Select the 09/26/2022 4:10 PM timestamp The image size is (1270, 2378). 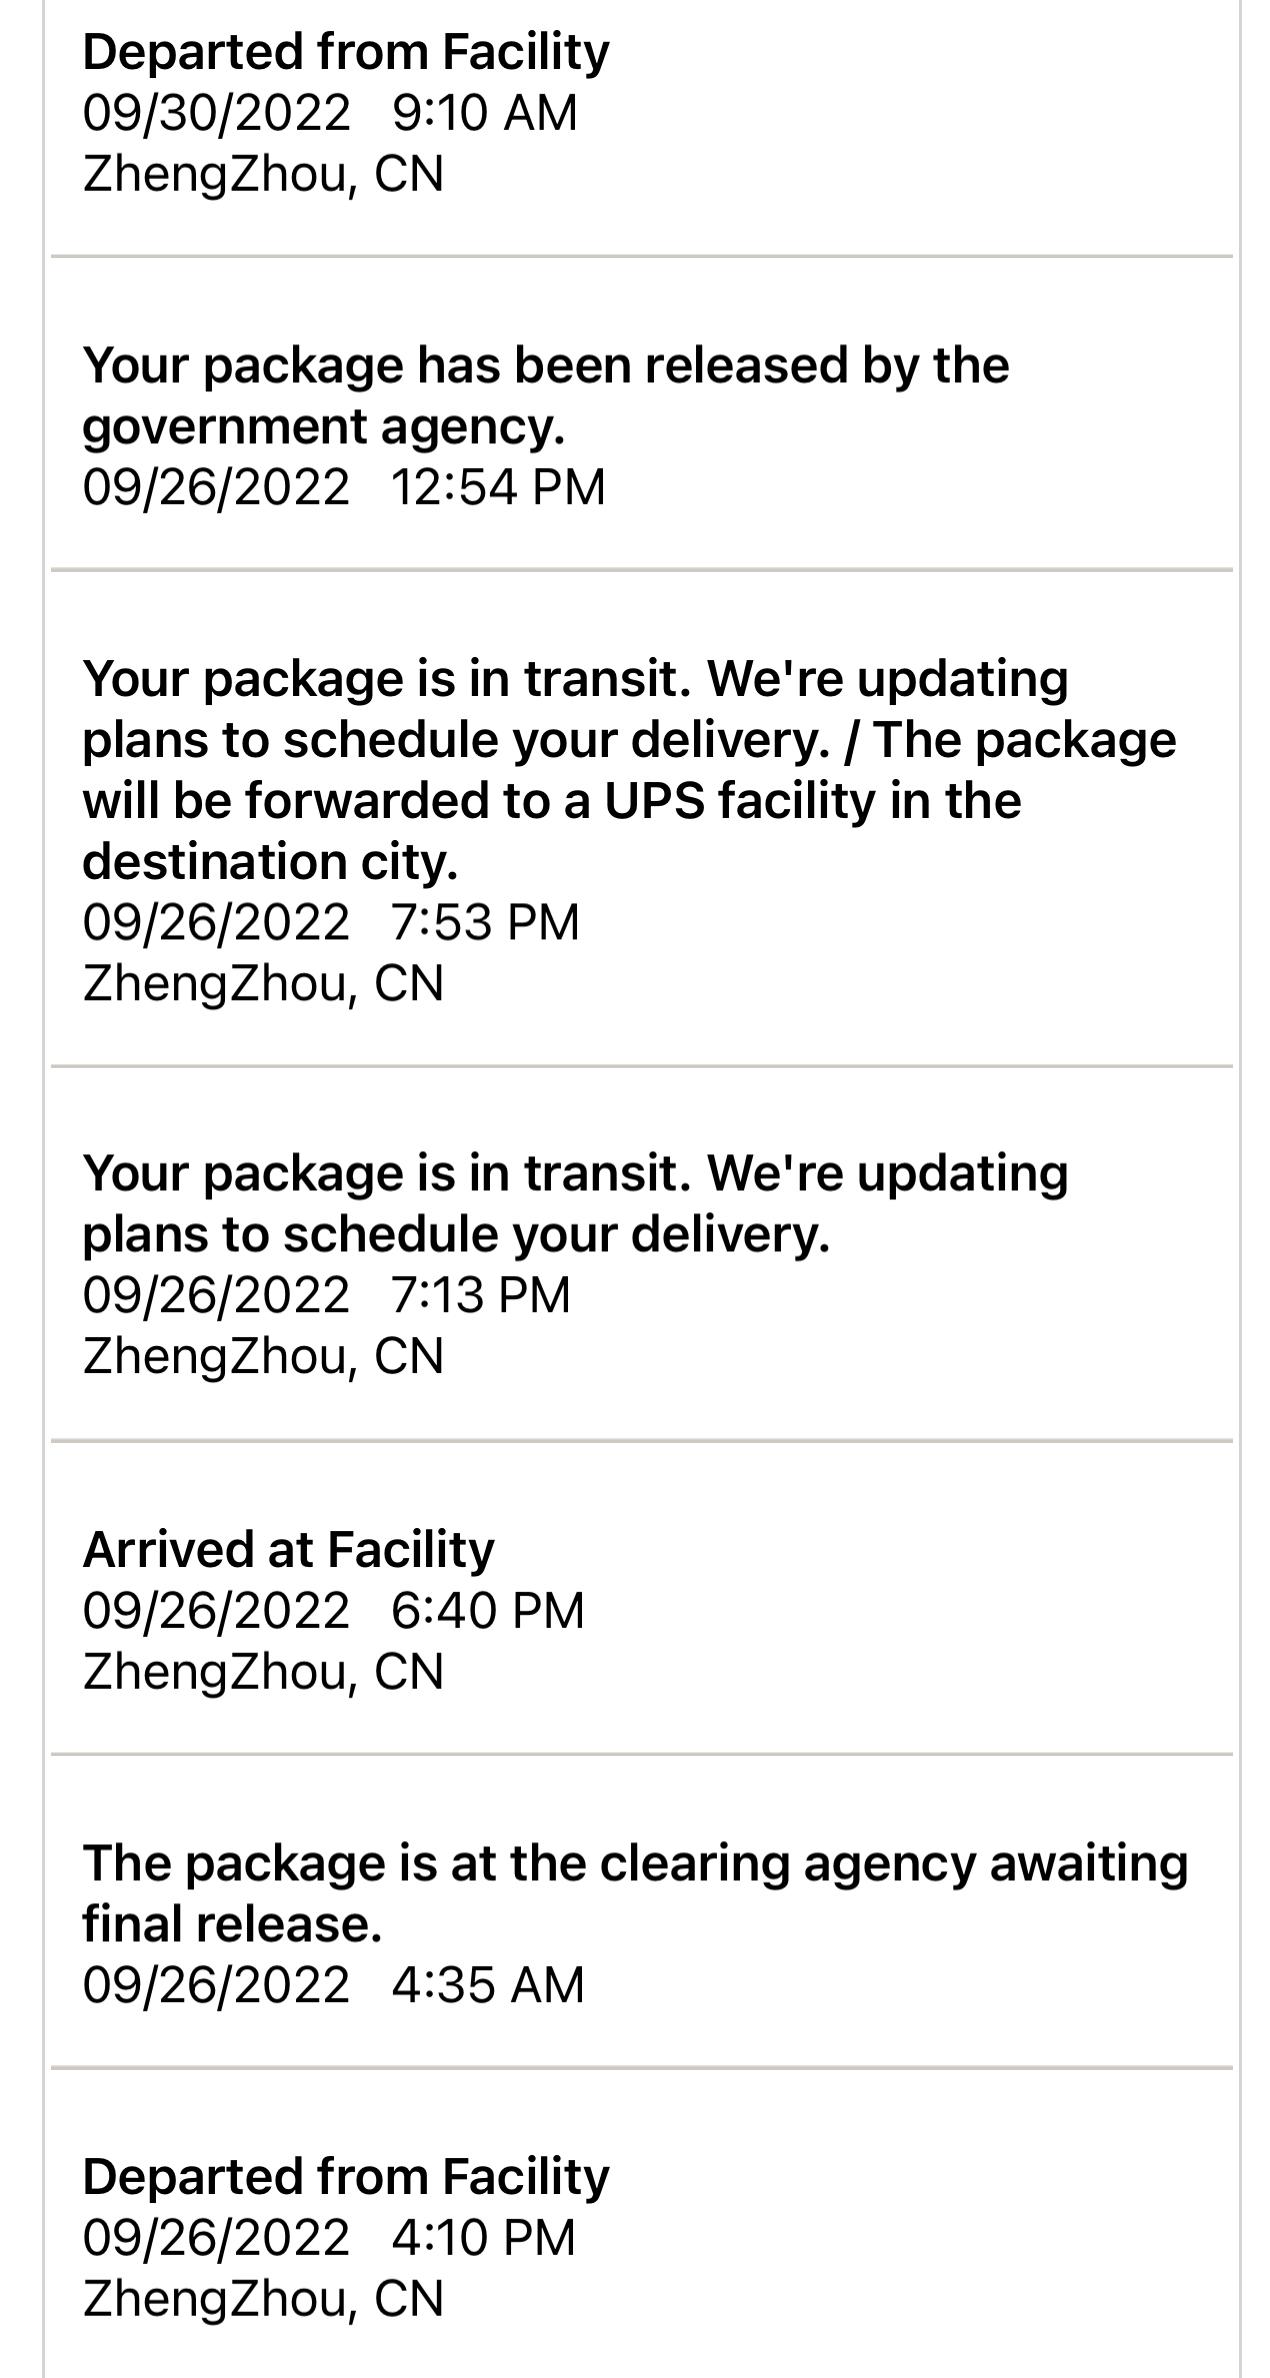[329, 2238]
